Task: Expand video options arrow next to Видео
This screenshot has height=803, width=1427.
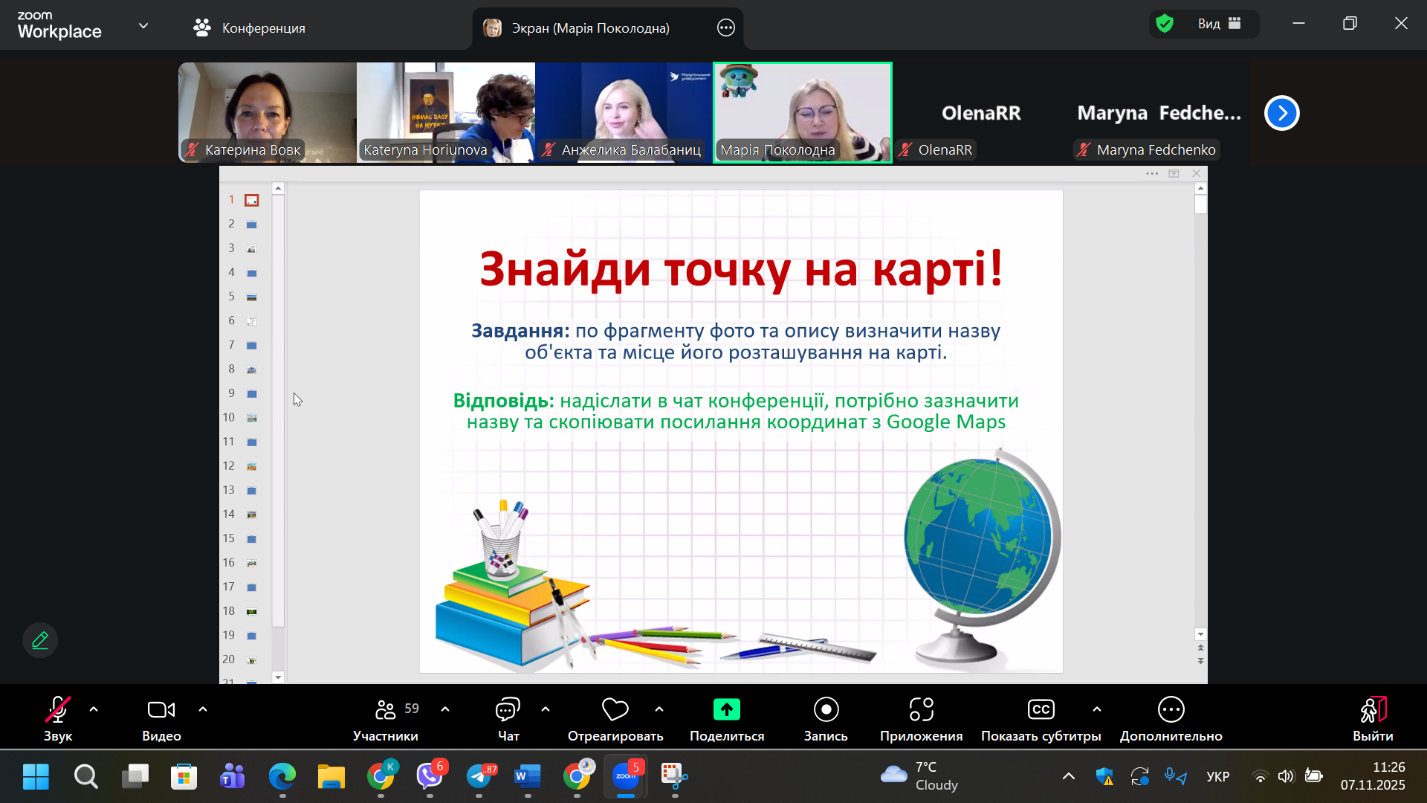Action: 203,710
